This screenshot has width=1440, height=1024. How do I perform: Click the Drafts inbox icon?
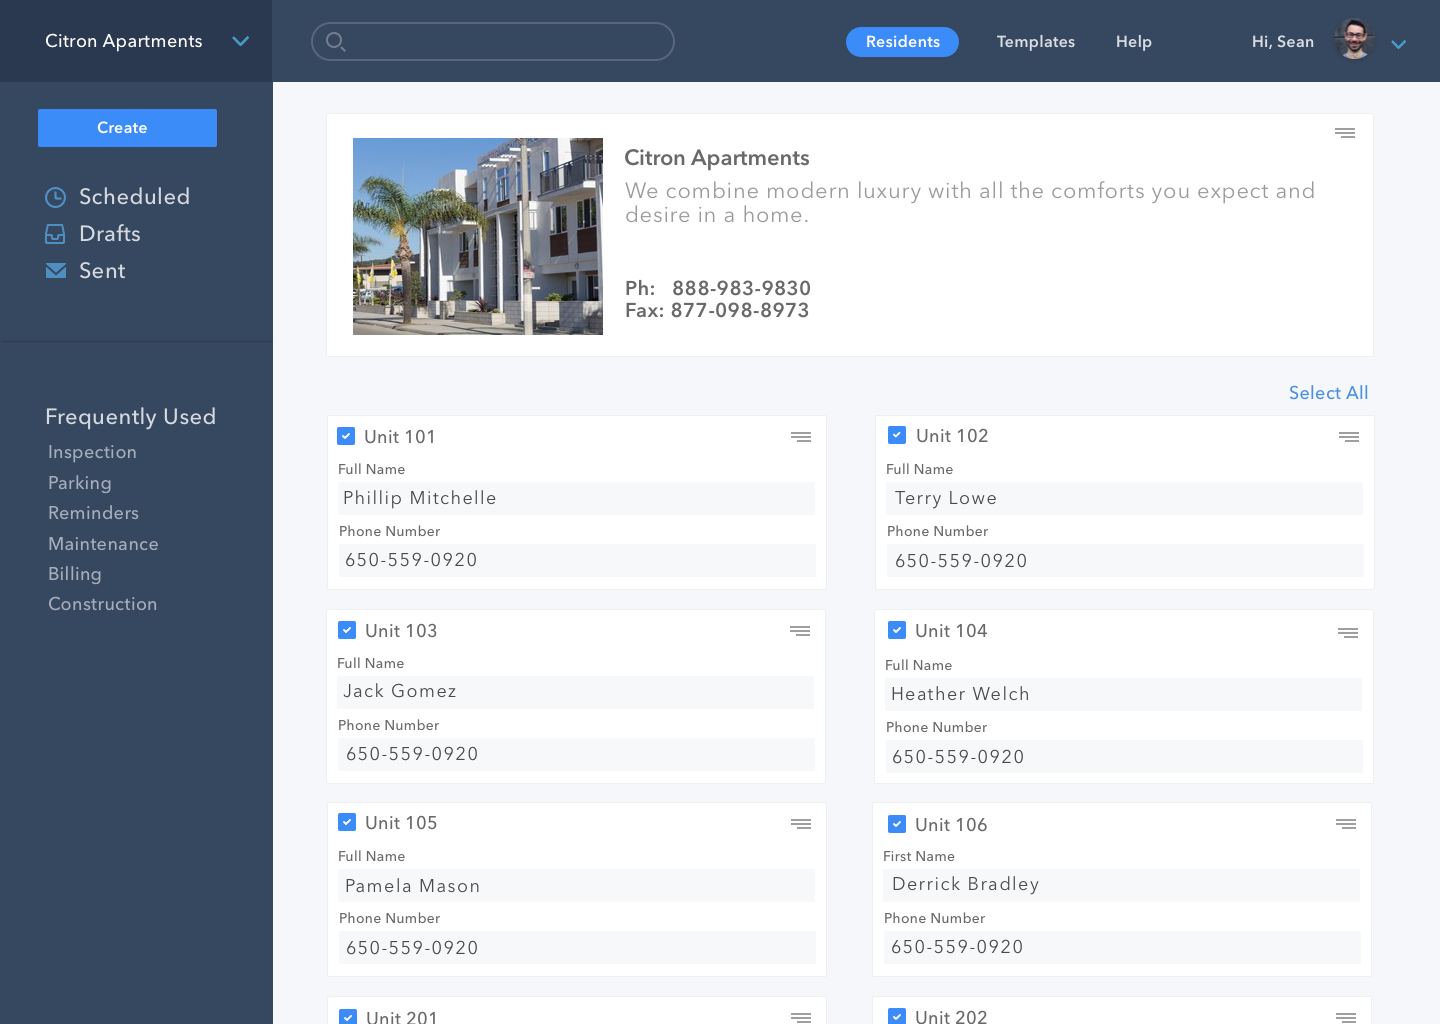click(x=56, y=234)
